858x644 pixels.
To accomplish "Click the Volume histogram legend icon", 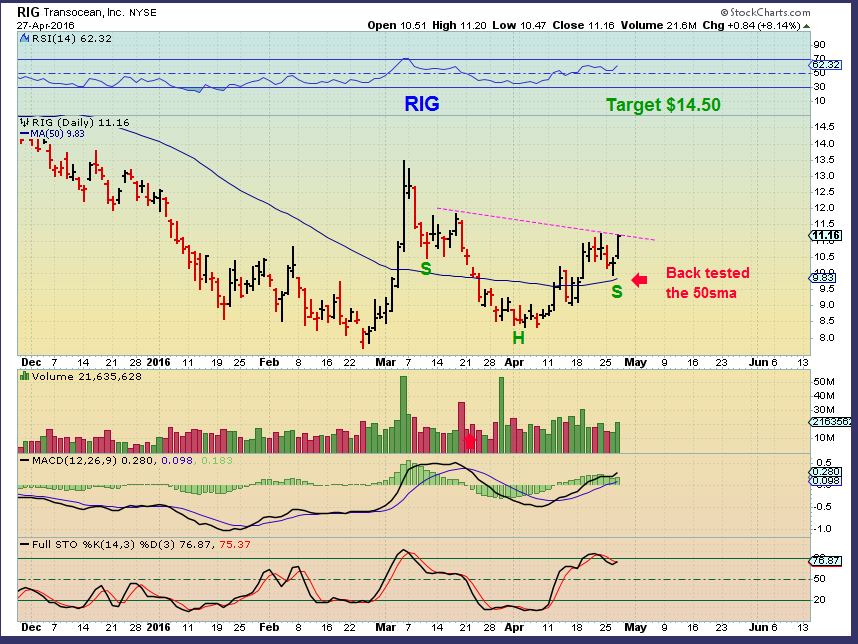I will click(25, 376).
